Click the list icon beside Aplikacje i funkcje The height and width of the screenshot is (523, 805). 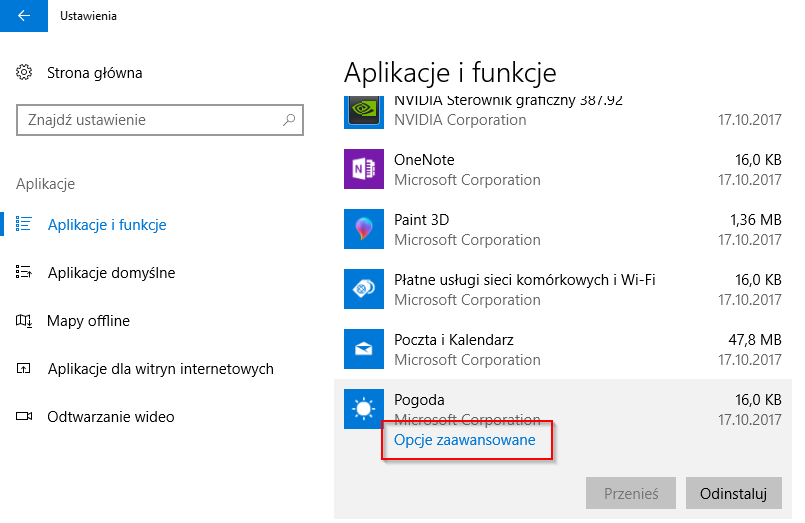coord(24,224)
